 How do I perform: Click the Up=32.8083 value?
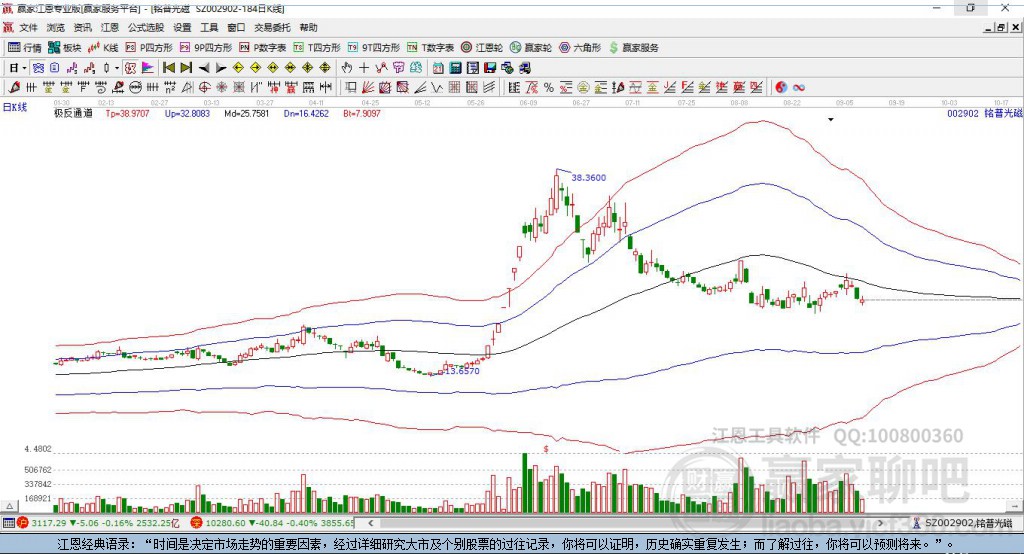(187, 113)
